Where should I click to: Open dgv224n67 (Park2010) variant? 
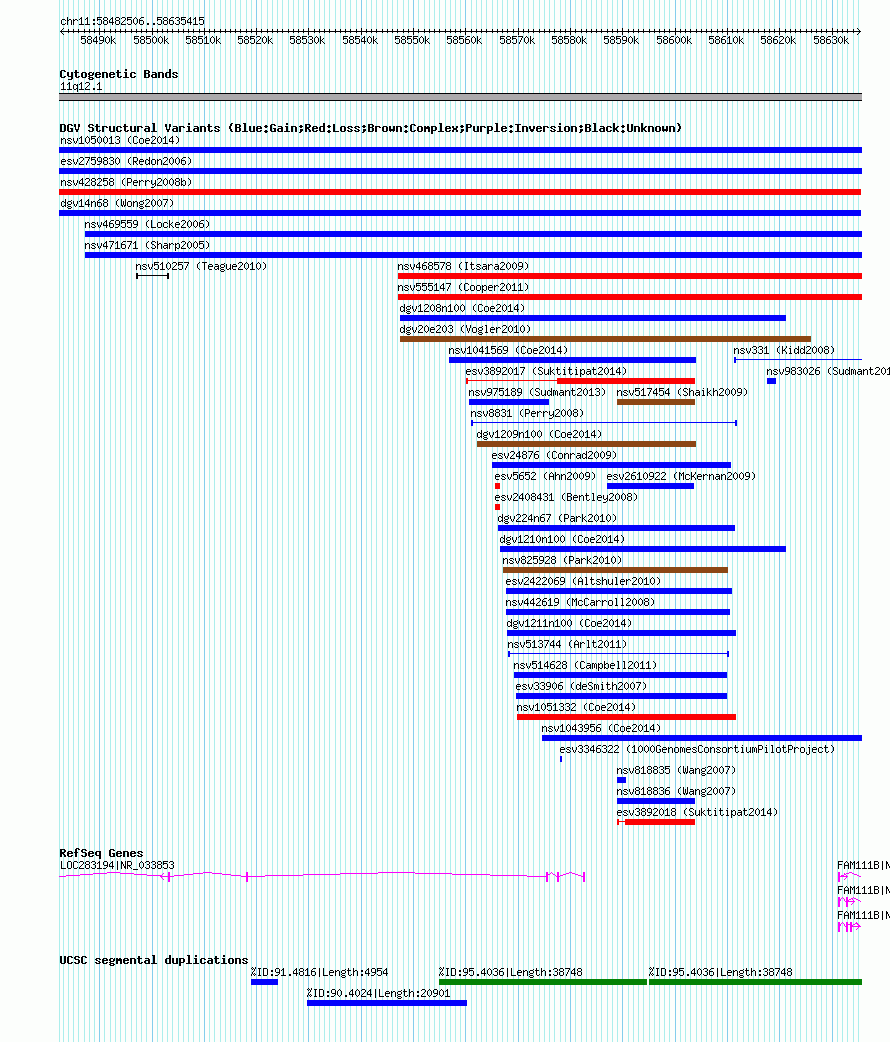(x=616, y=528)
